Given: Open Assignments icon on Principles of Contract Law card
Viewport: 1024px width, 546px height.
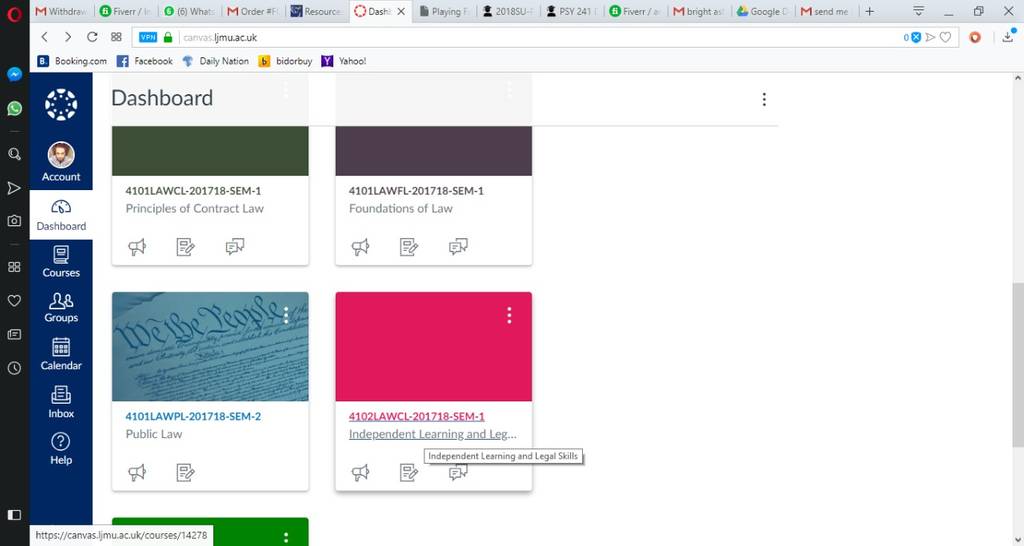Looking at the screenshot, I should coord(185,247).
